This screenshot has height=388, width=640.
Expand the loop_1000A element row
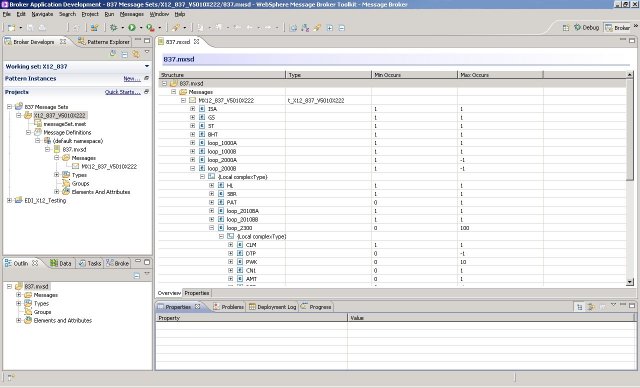(193, 143)
